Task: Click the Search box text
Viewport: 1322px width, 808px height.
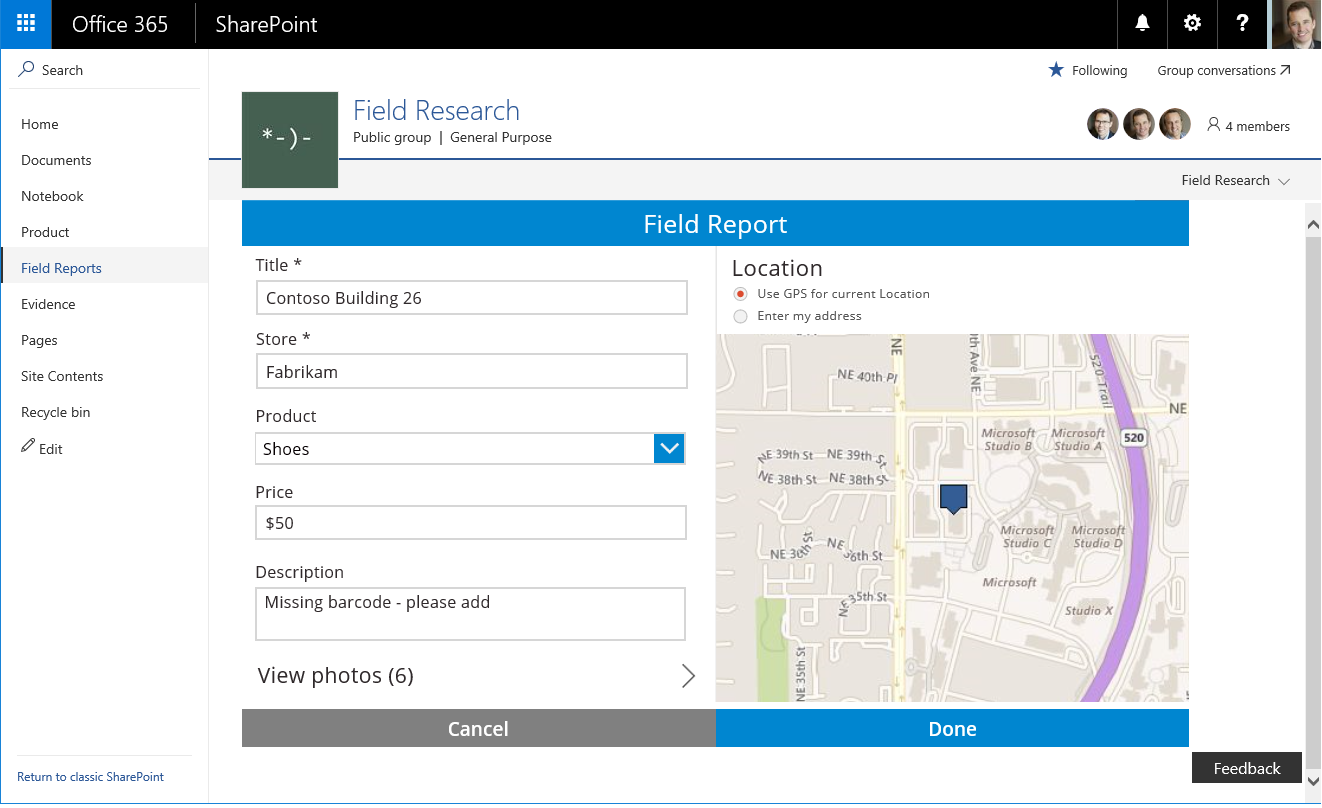Action: (62, 70)
